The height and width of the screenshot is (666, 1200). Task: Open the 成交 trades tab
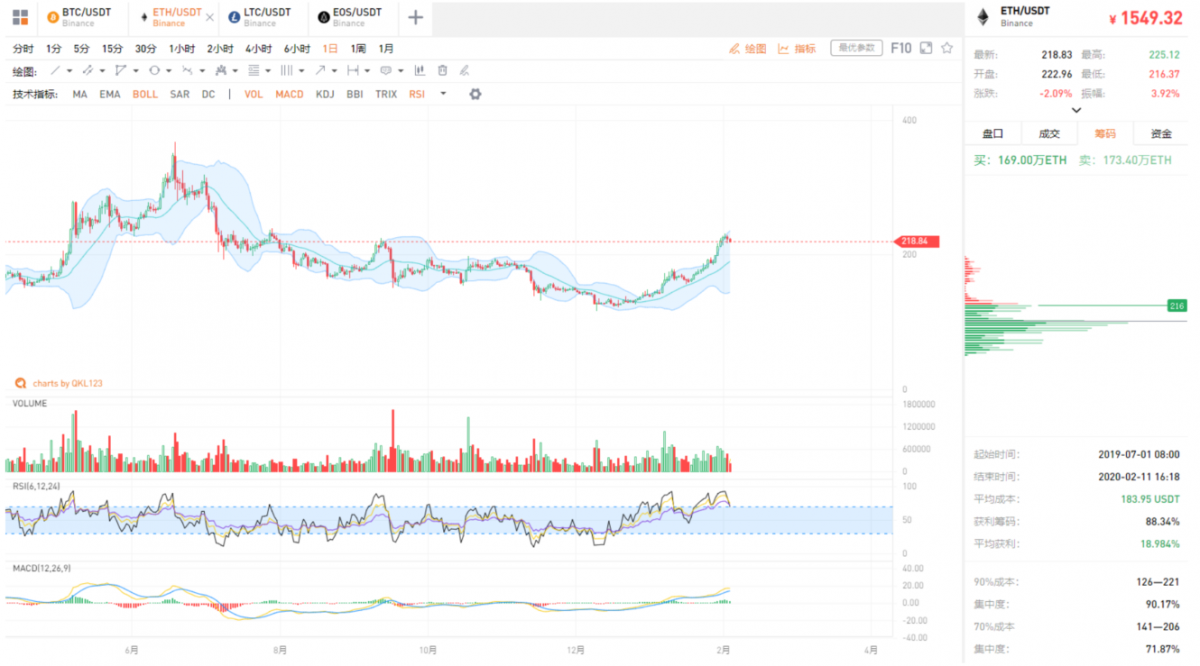(1049, 133)
